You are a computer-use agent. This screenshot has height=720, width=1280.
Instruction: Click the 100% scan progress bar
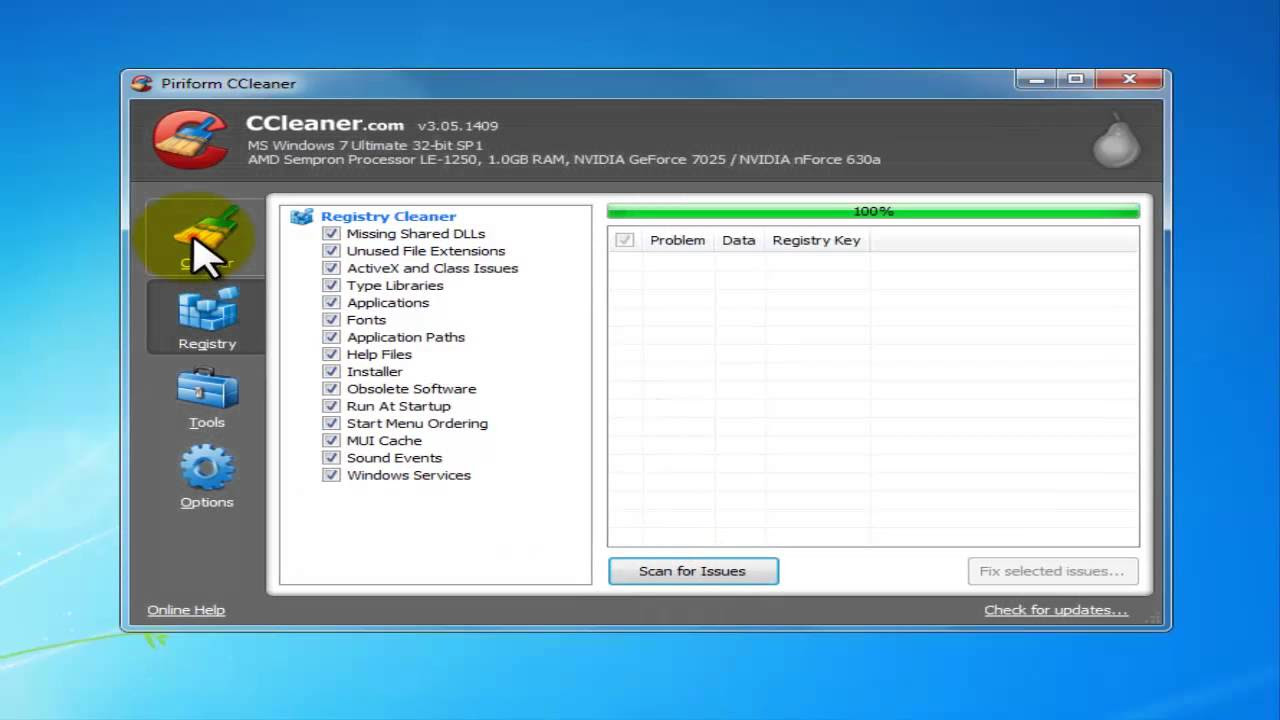pyautogui.click(x=873, y=211)
